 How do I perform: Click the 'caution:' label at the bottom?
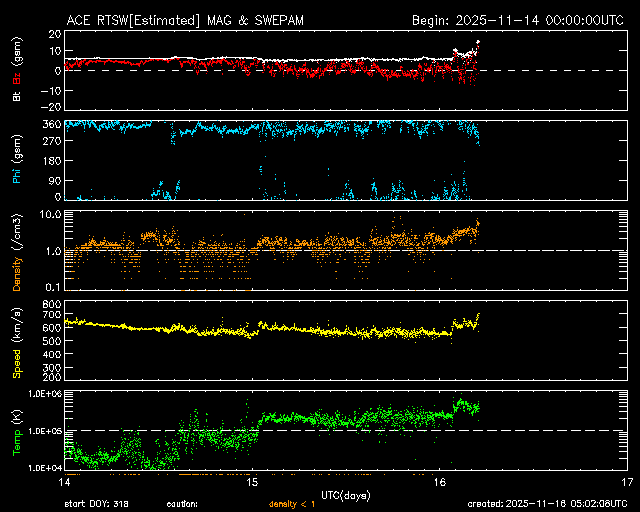[182, 505]
